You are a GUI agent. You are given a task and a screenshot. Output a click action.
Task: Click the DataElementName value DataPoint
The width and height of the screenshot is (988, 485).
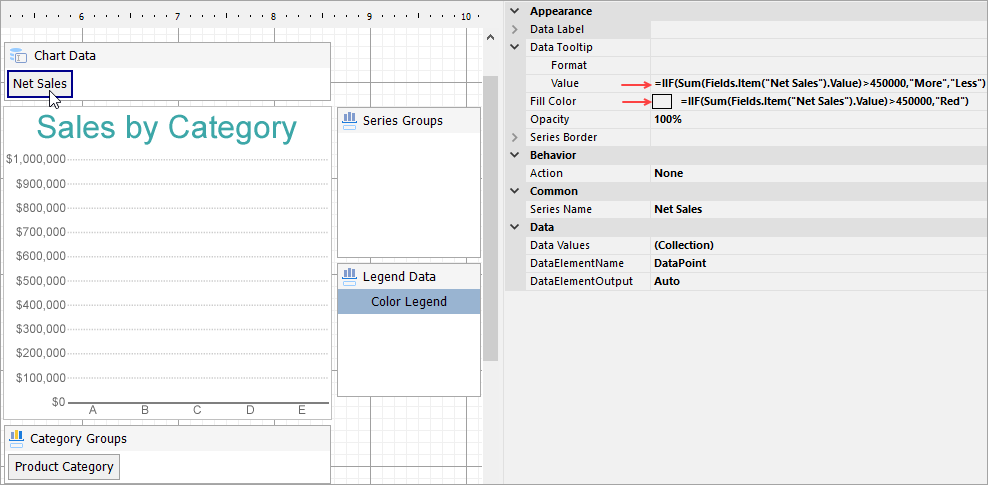[x=680, y=263]
